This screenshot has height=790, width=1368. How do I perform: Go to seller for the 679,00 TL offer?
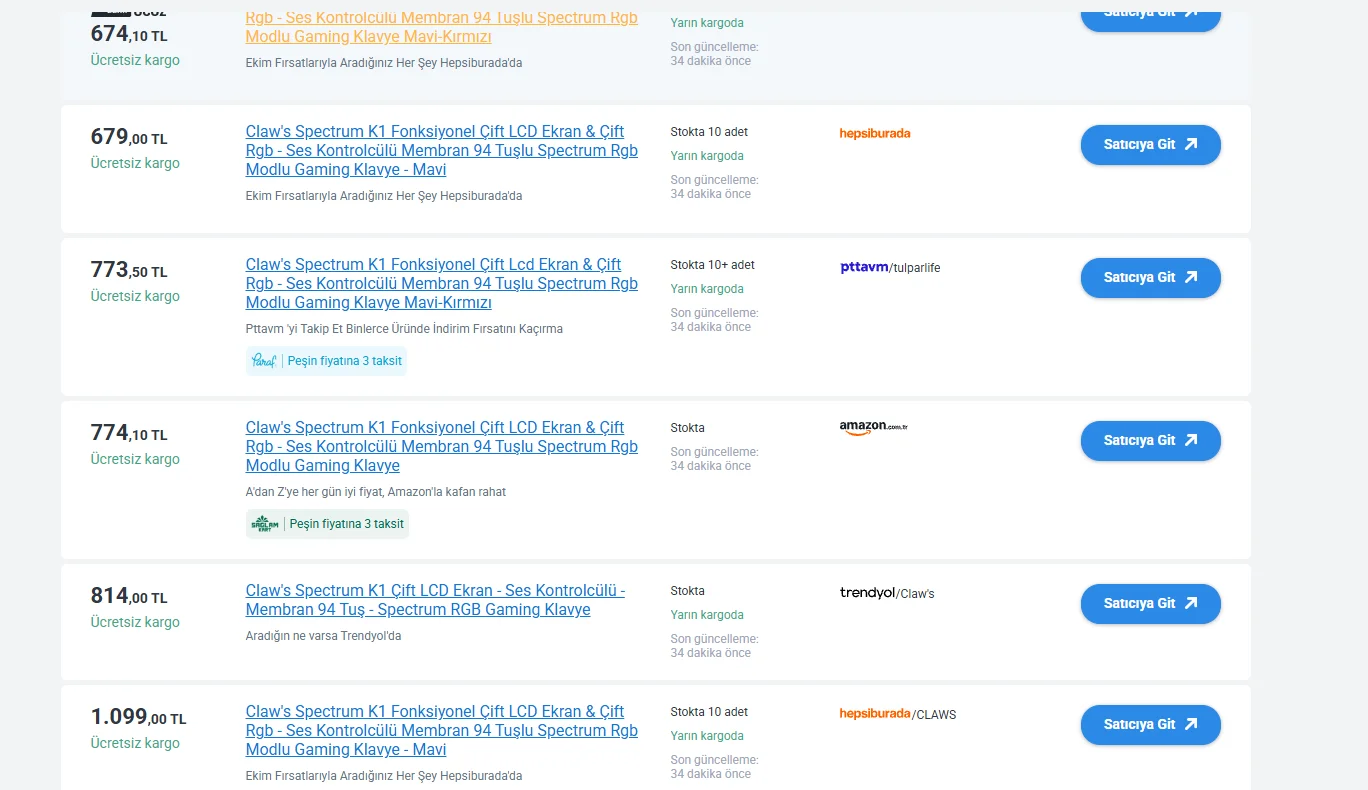pos(1150,145)
